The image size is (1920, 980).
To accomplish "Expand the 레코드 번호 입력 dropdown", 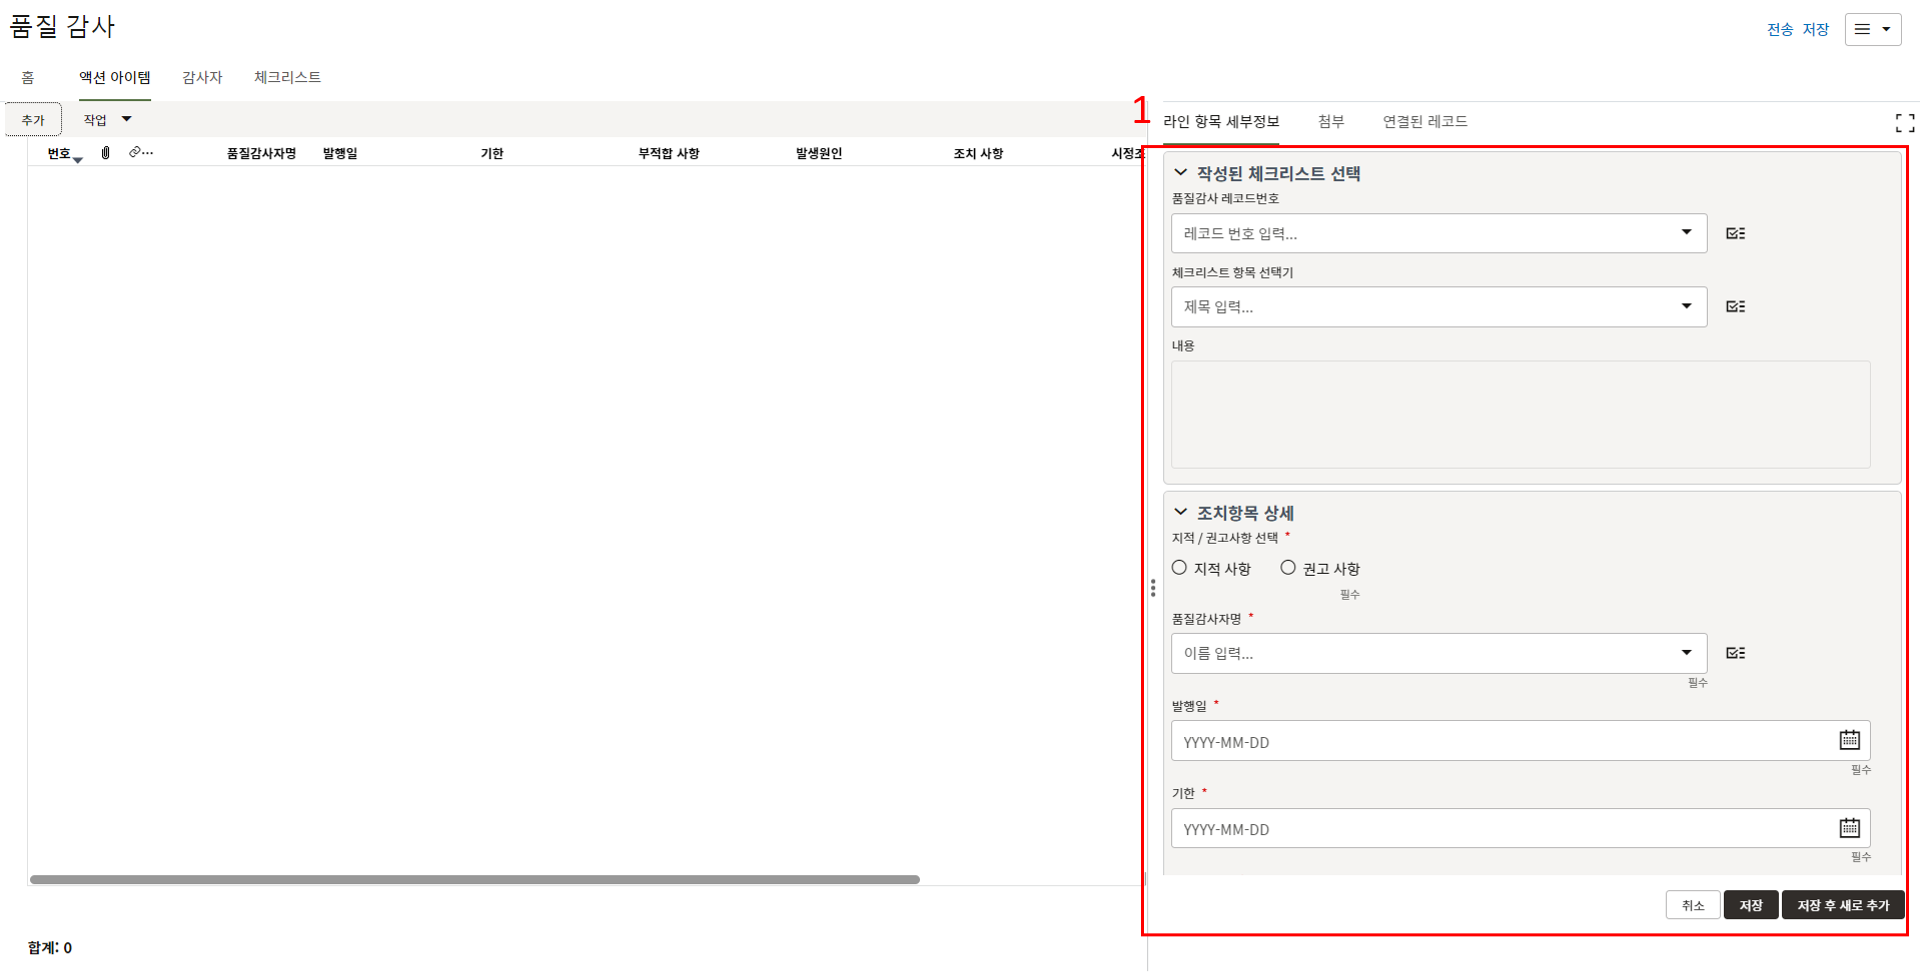I will pyautogui.click(x=1686, y=233).
